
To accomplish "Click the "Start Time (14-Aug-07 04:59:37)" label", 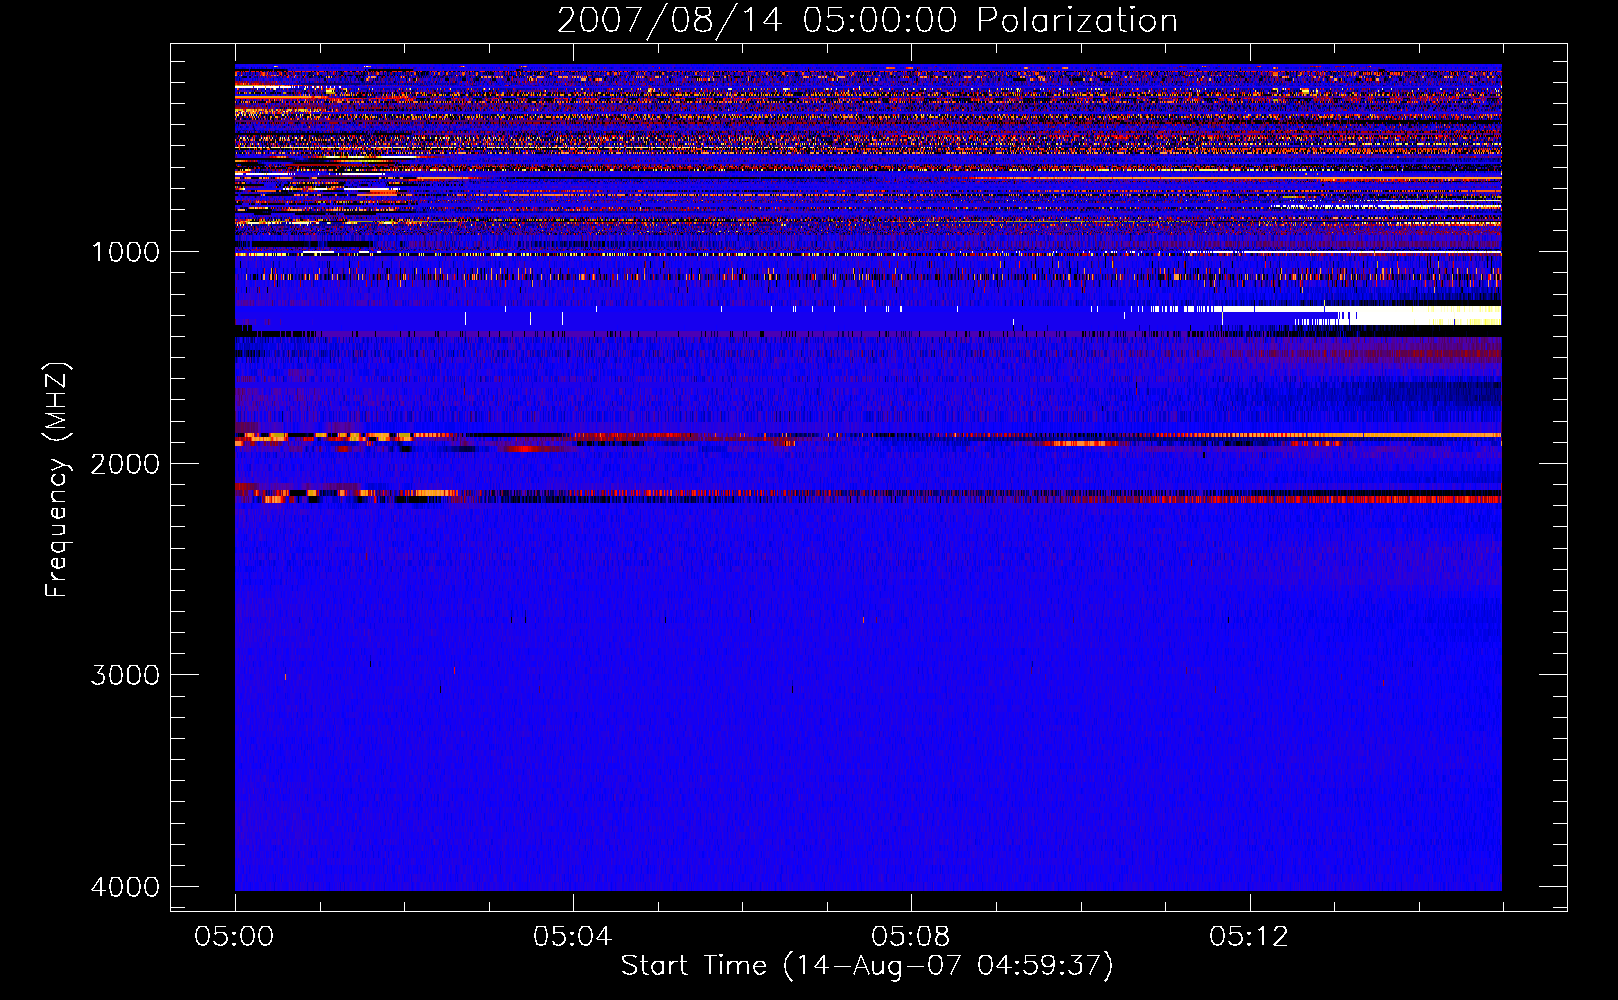I will (x=867, y=966).
